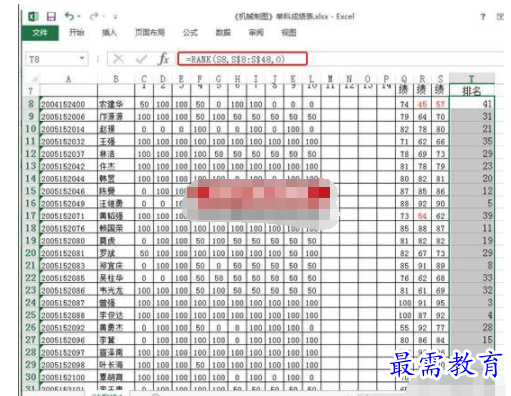Select column B header
The height and width of the screenshot is (396, 511).
116,79
